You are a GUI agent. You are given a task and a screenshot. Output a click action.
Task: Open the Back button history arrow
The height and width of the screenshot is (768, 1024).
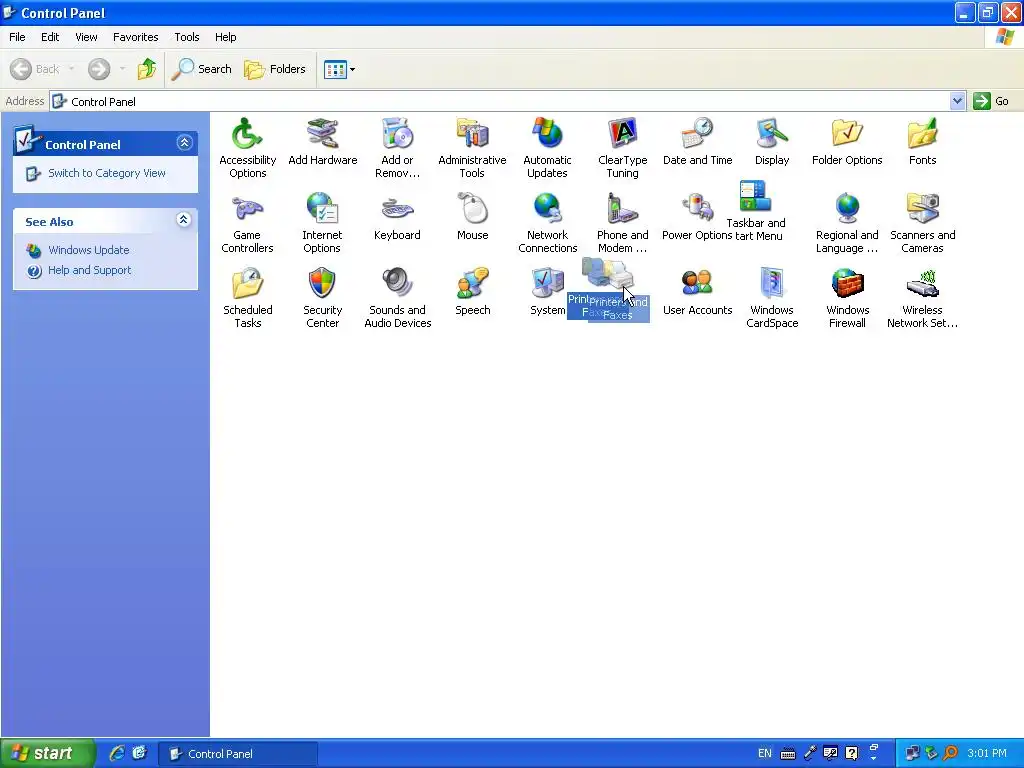(x=71, y=69)
